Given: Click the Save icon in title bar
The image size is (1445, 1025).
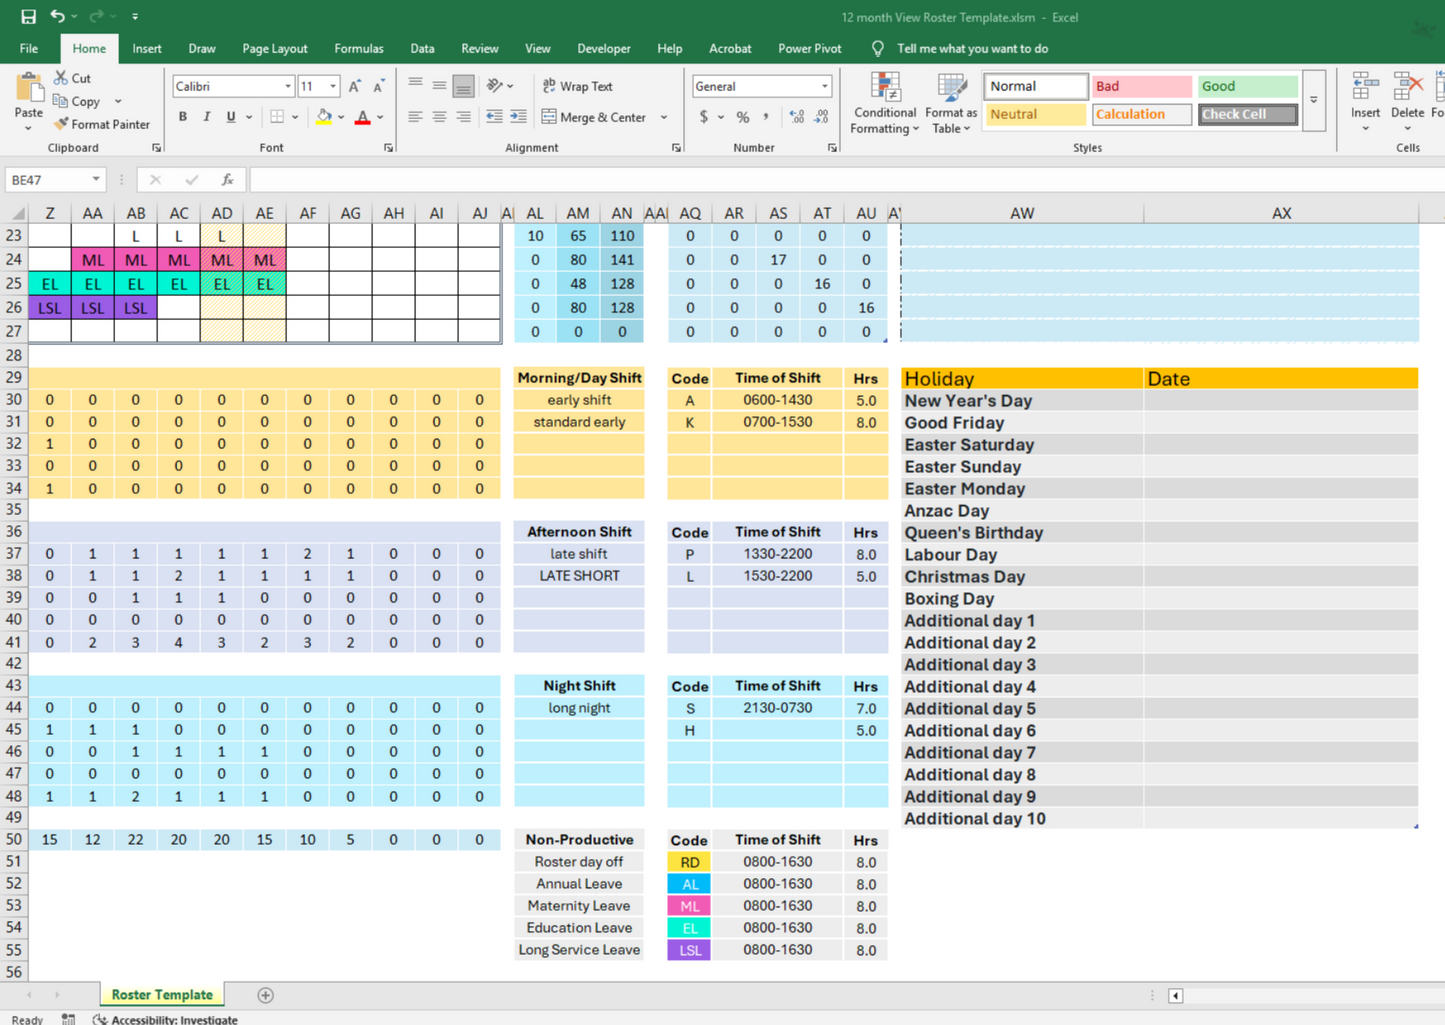Looking at the screenshot, I should click(x=28, y=17).
